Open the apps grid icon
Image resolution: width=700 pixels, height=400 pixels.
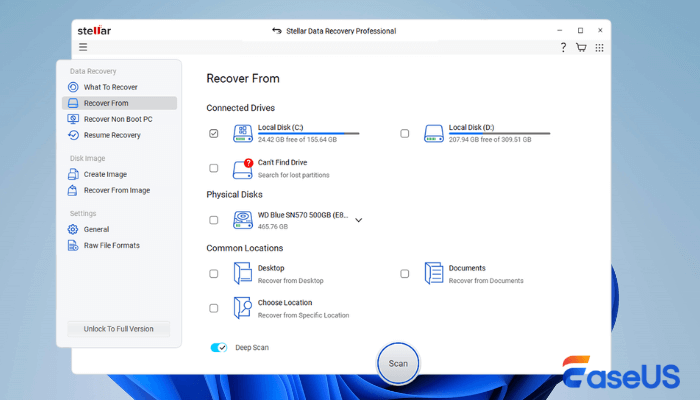(x=599, y=47)
